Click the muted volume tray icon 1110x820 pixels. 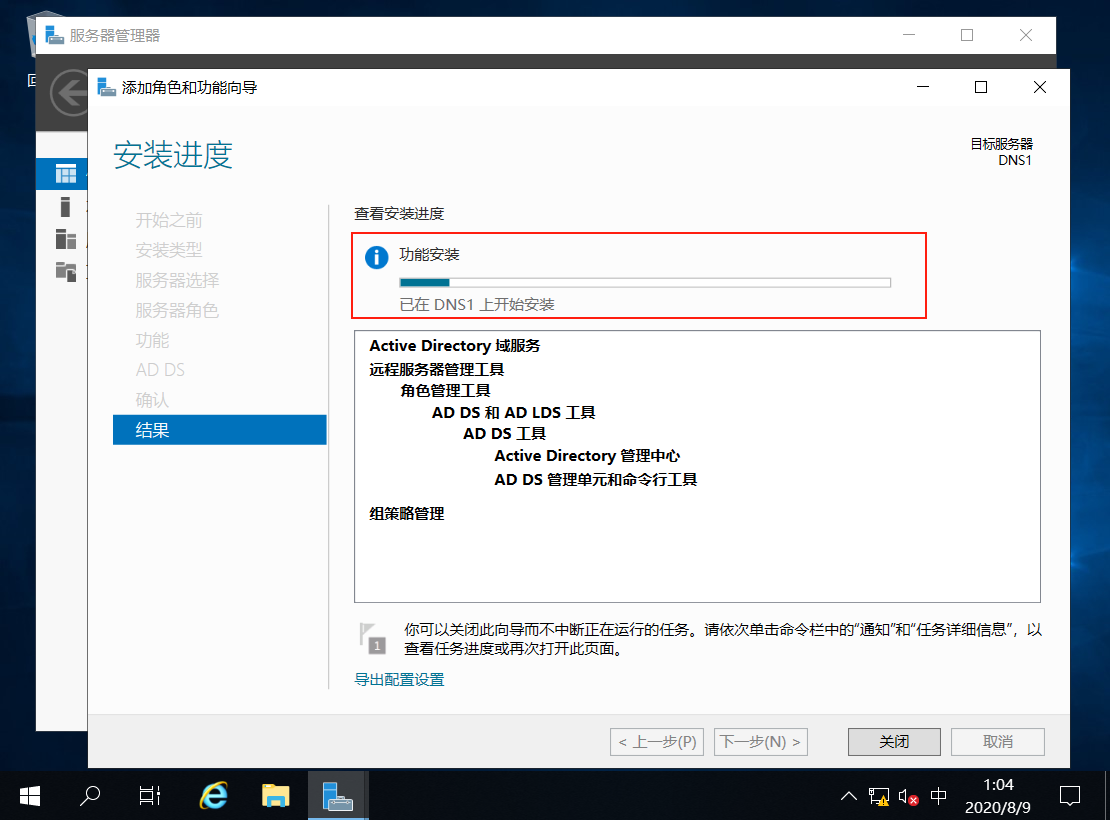pyautogui.click(x=908, y=797)
